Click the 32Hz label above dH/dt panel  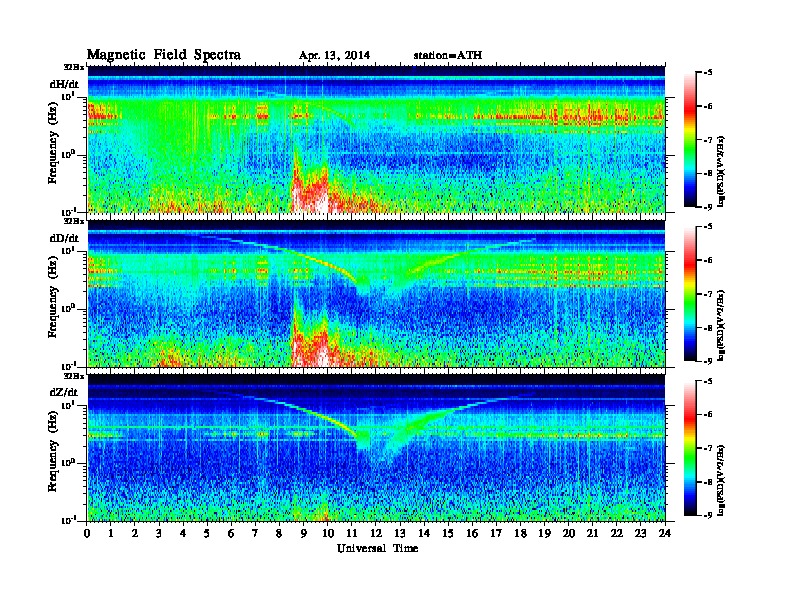74,67
